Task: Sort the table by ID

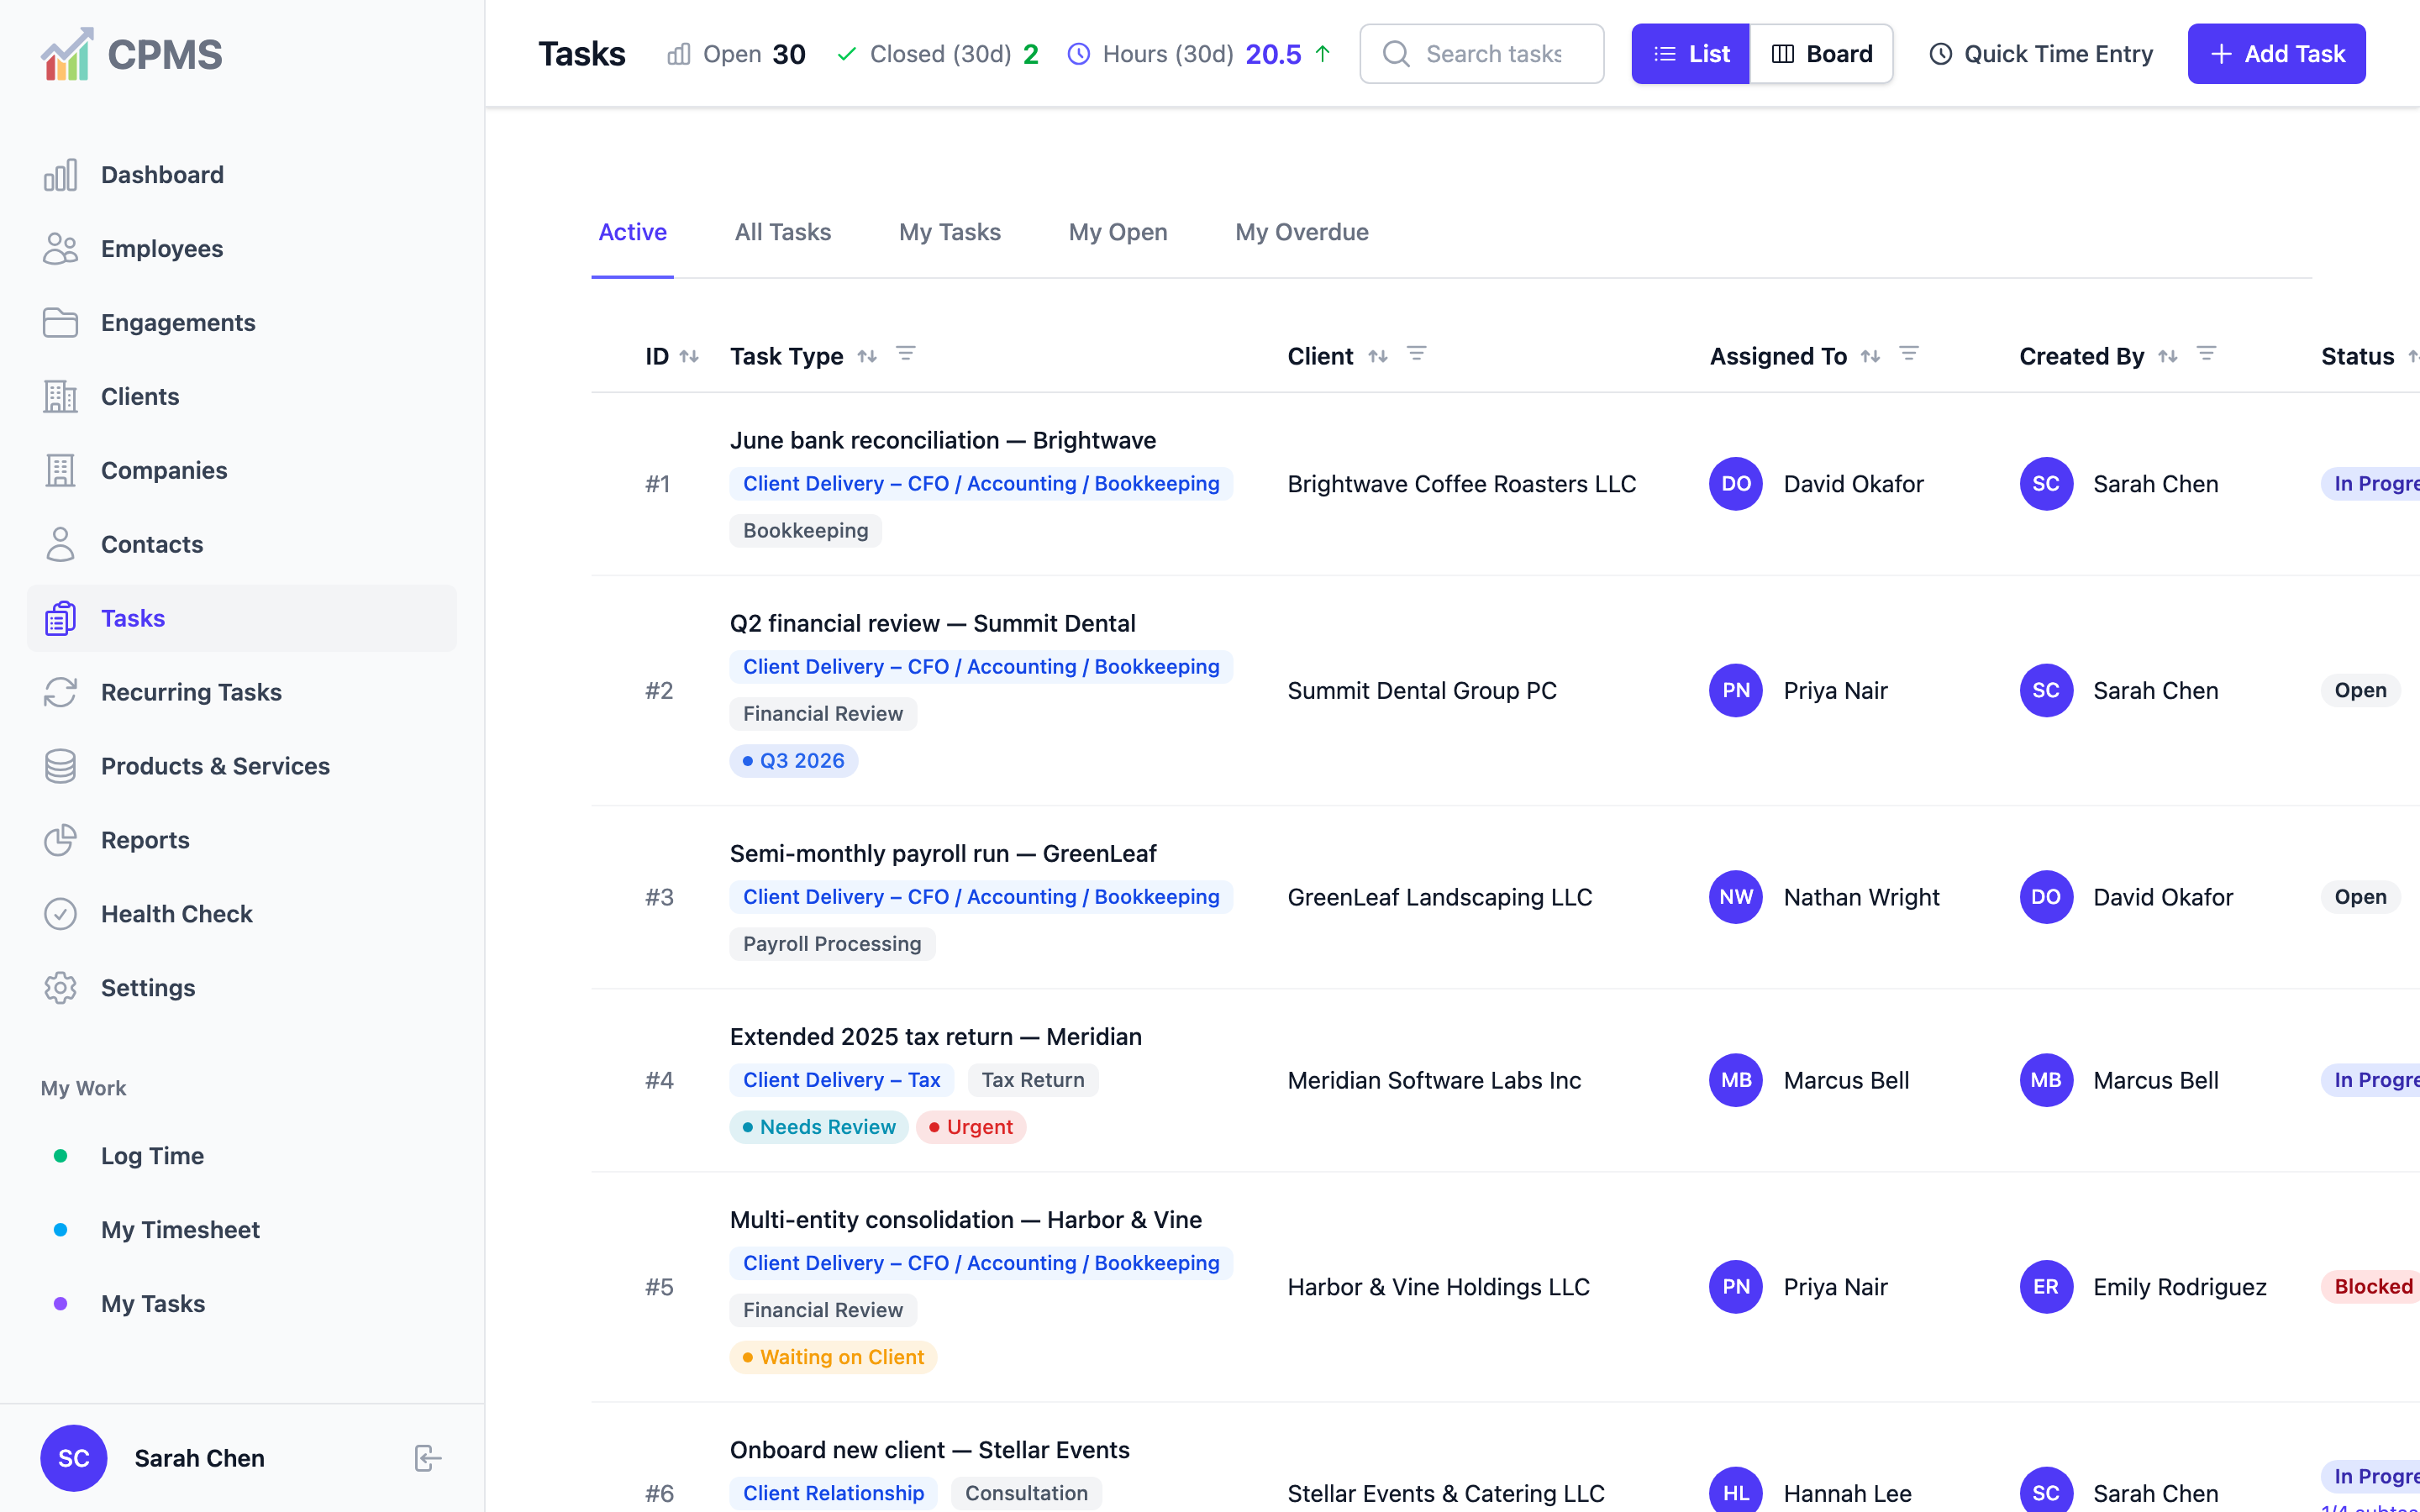Action: pos(689,357)
